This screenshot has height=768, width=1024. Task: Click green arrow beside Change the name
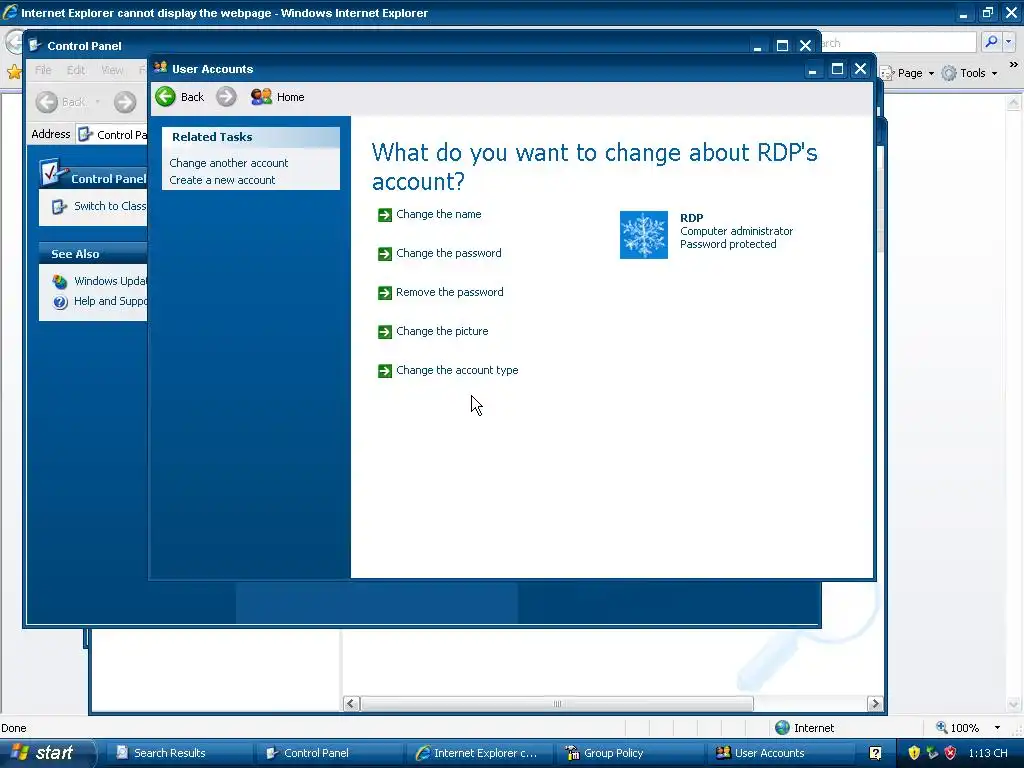(385, 215)
